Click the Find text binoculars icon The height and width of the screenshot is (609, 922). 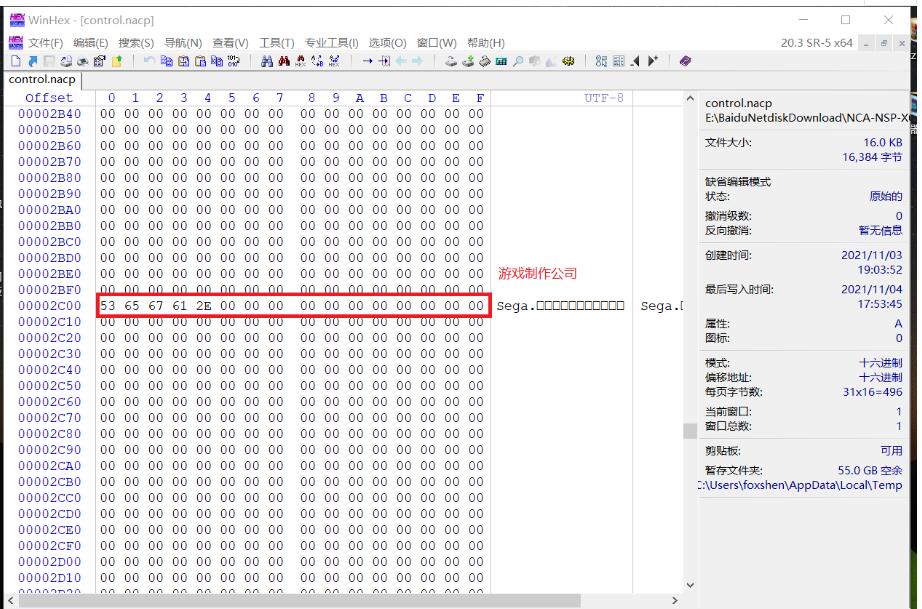click(x=267, y=61)
